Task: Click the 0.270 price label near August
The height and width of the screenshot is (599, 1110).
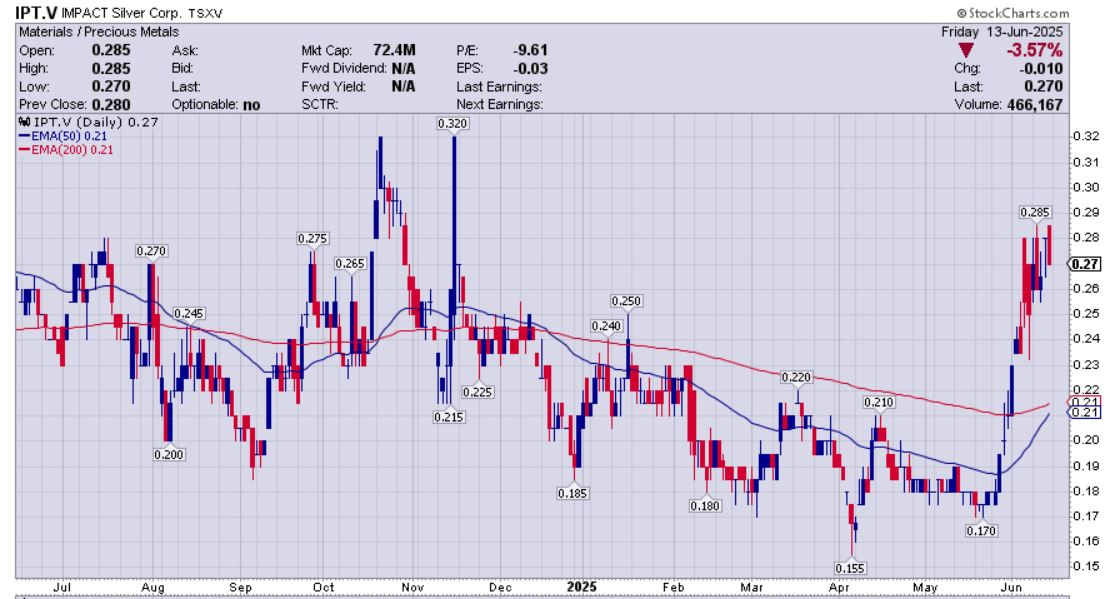Action: [151, 251]
